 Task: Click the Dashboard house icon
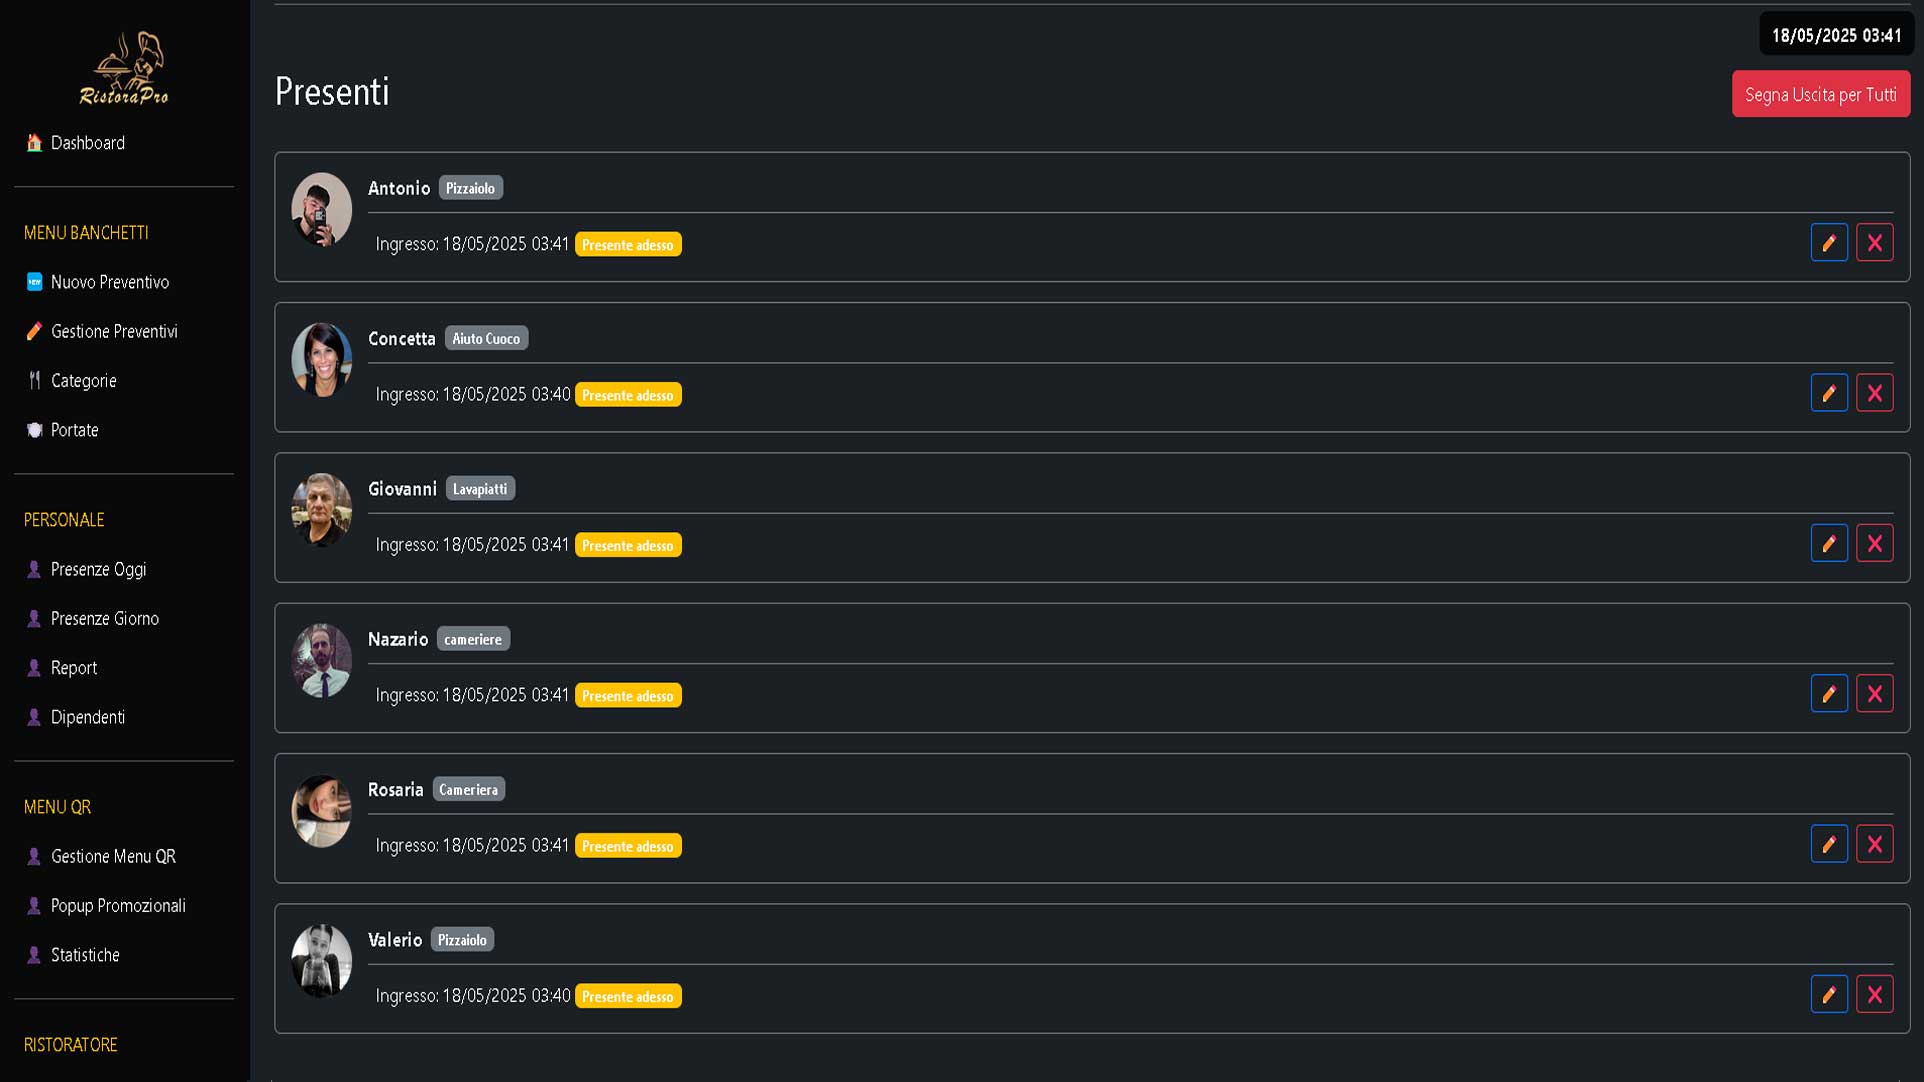tap(34, 143)
